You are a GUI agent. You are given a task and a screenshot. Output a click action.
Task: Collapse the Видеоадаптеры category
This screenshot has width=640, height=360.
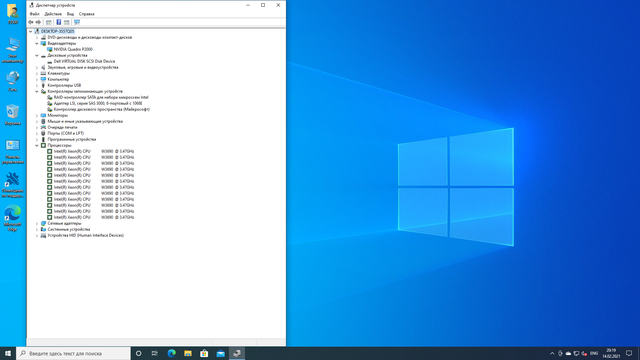[x=37, y=43]
